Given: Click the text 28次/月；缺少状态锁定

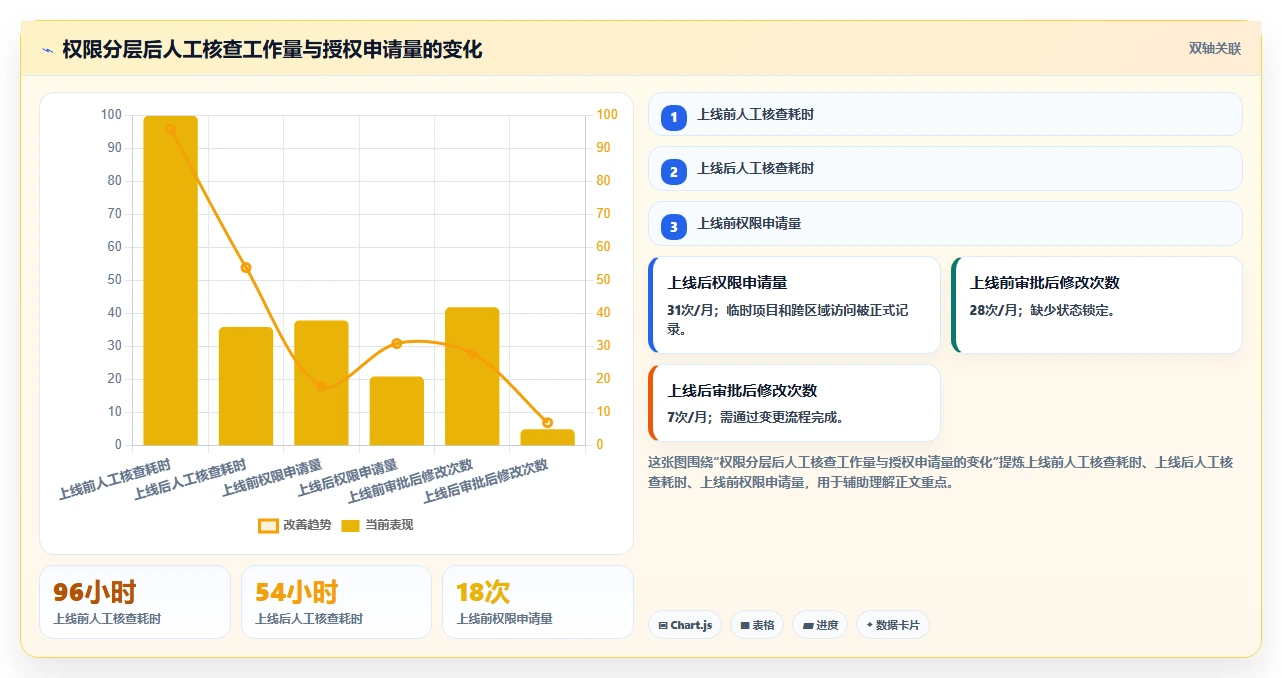Looking at the screenshot, I should tap(1042, 310).
